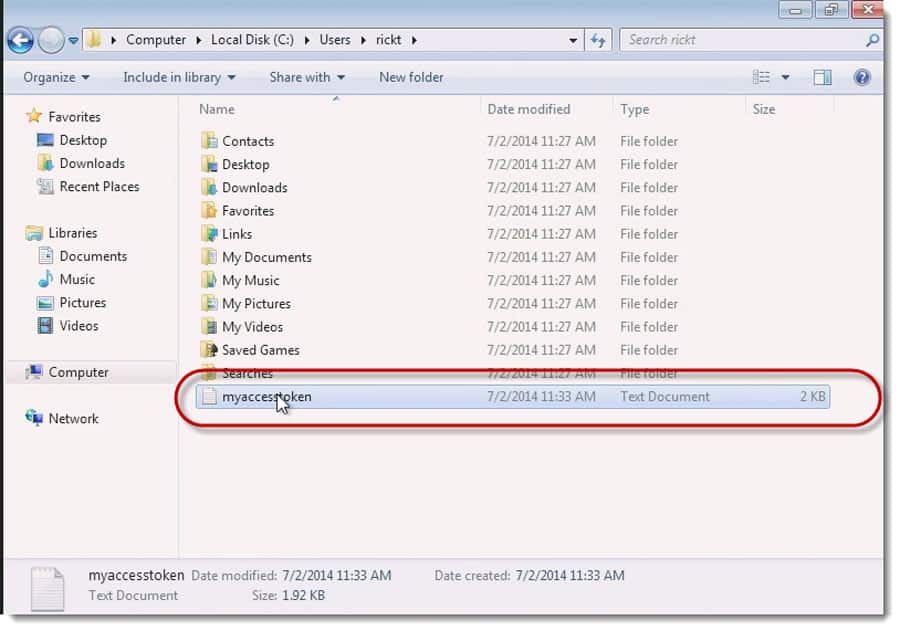Select the Pictures library in sidebar
Image resolution: width=900 pixels, height=631 pixels.
83,302
